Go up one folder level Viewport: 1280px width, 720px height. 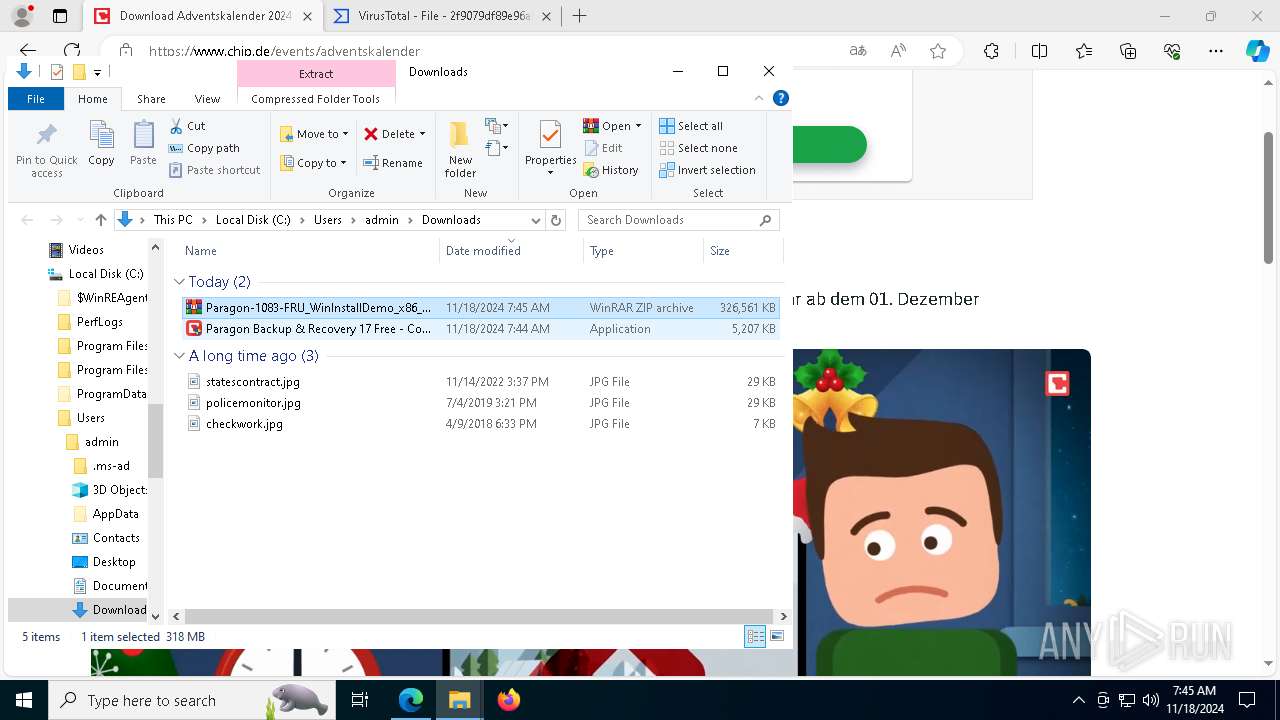point(100,220)
